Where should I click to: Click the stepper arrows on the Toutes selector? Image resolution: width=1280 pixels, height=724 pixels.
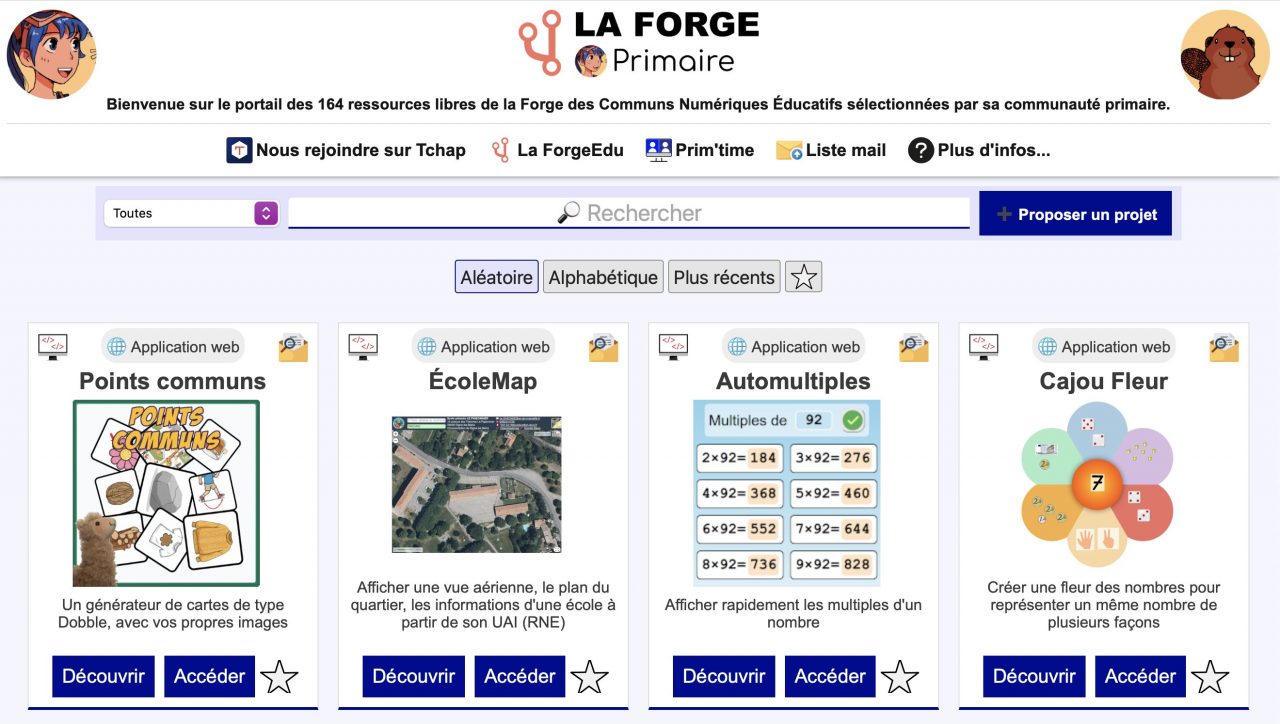(266, 213)
